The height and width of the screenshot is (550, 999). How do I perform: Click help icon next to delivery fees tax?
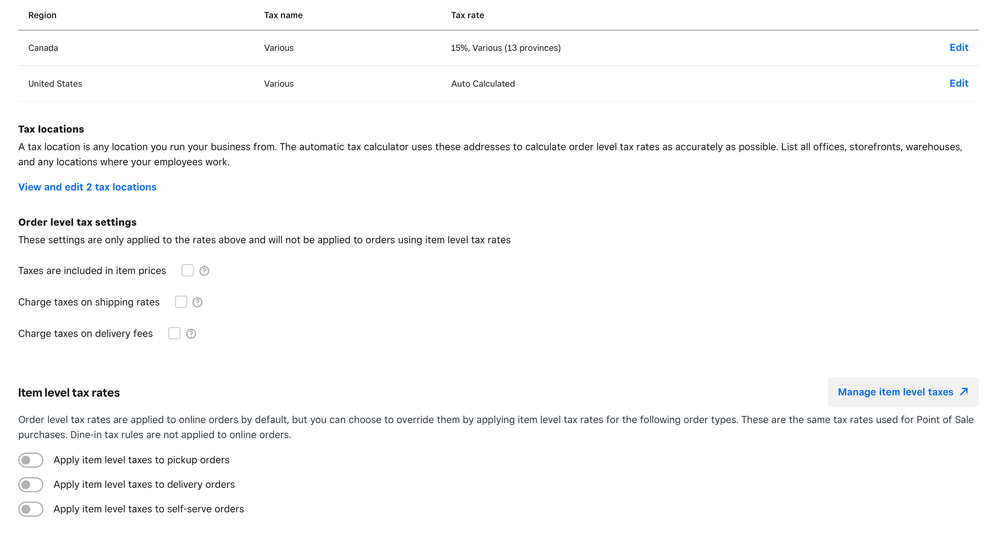point(191,334)
